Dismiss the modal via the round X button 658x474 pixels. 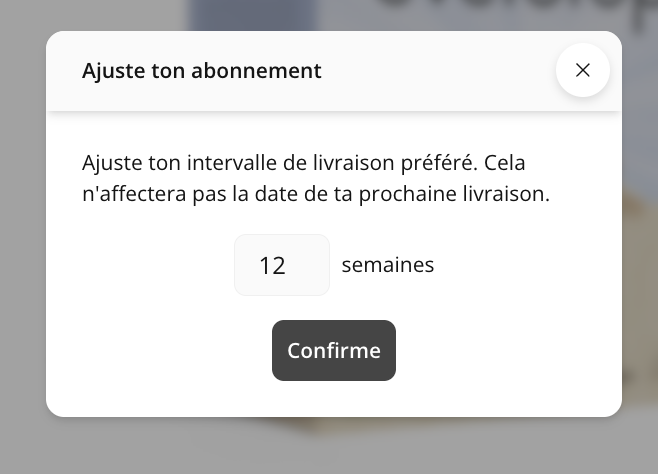pyautogui.click(x=583, y=70)
